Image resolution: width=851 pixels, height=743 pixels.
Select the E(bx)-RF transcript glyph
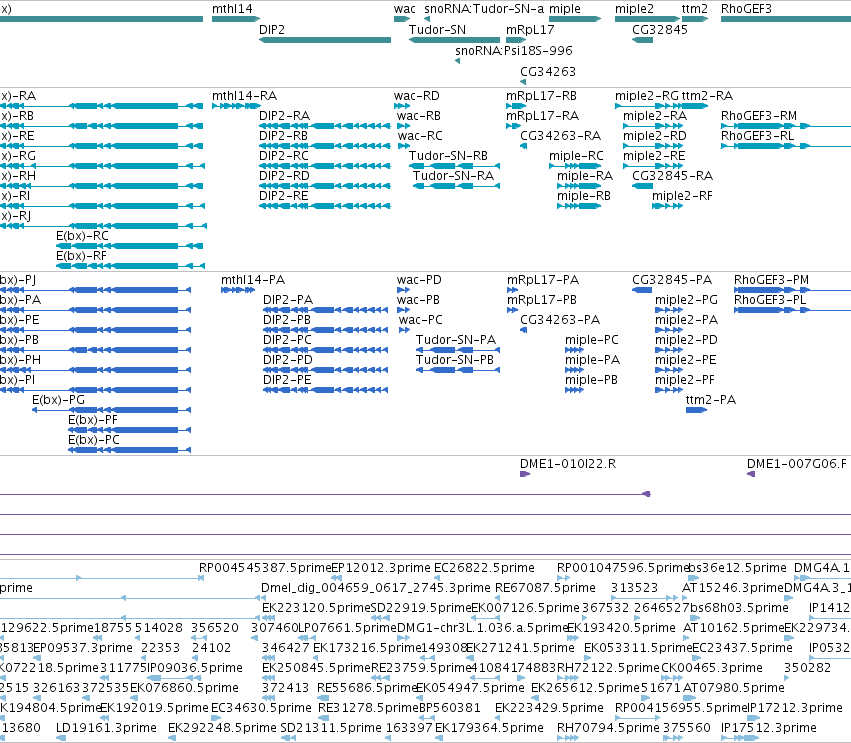pyautogui.click(x=130, y=266)
